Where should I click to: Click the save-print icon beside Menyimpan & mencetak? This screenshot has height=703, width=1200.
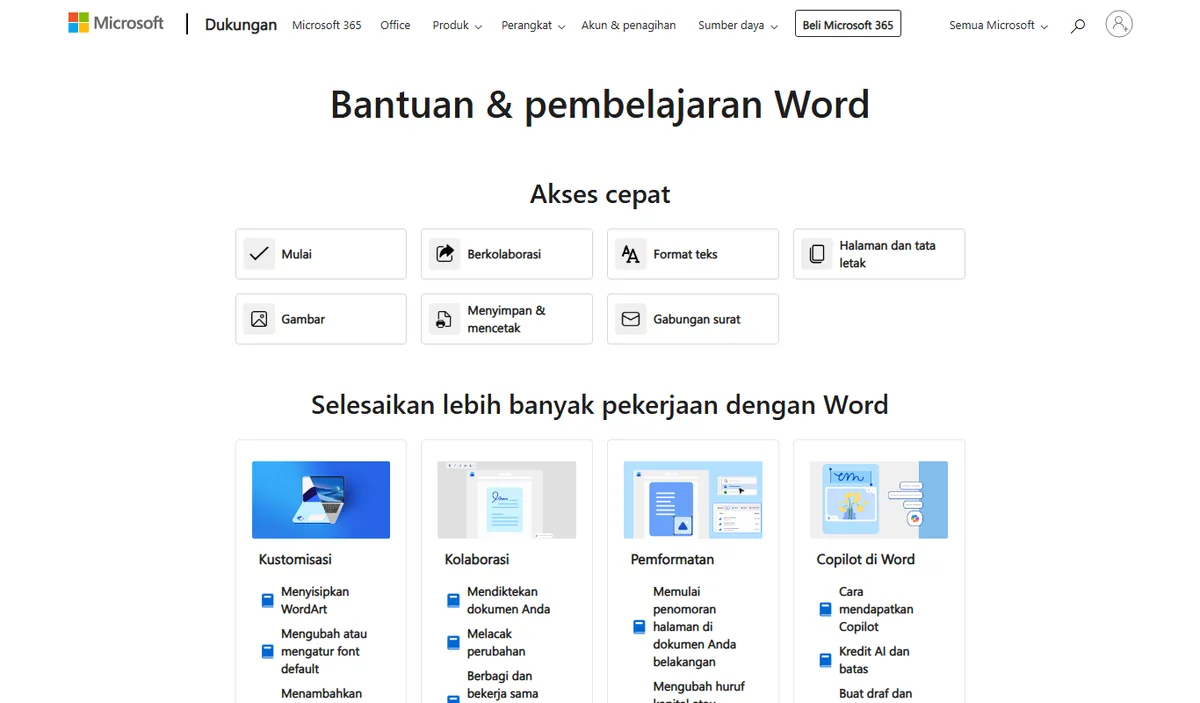pyautogui.click(x=445, y=319)
